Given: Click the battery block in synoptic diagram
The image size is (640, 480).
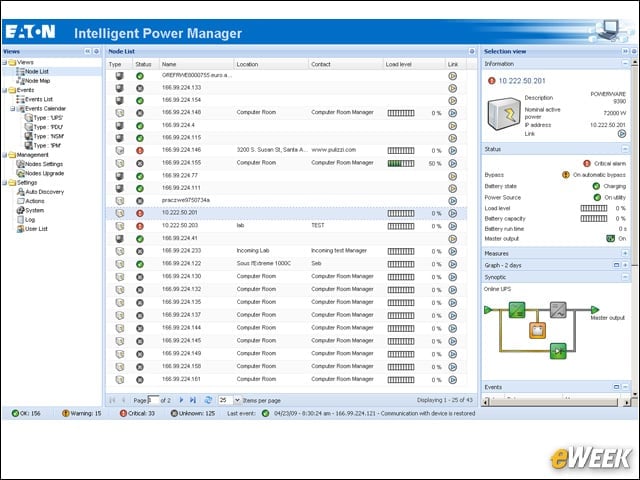Looking at the screenshot, I should [538, 331].
